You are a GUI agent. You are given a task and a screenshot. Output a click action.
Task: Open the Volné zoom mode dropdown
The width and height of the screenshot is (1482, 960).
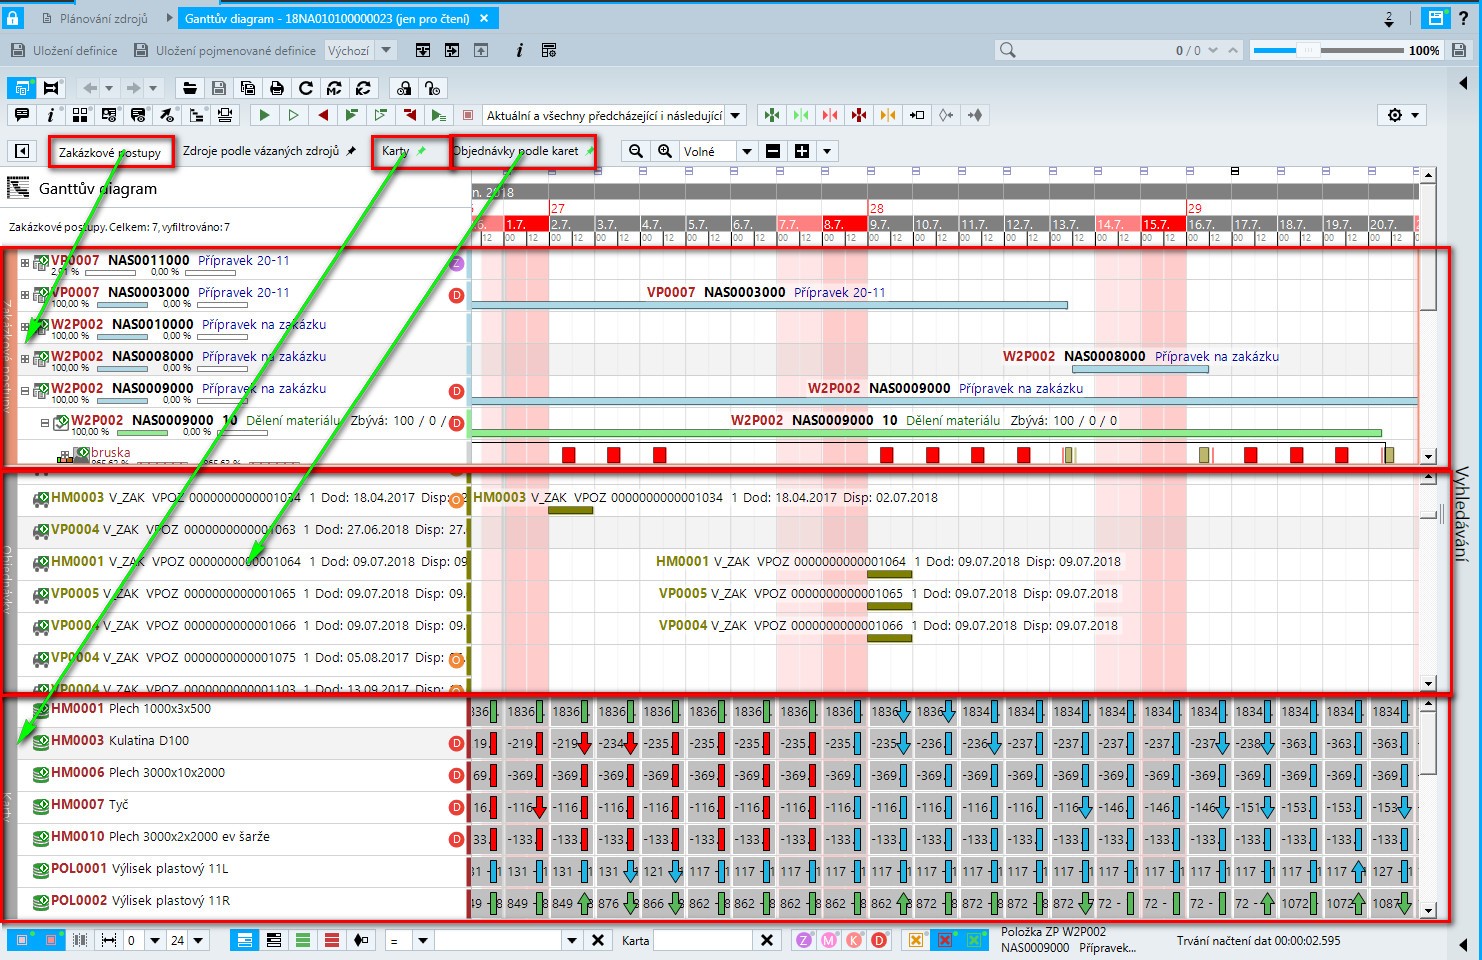tap(746, 151)
